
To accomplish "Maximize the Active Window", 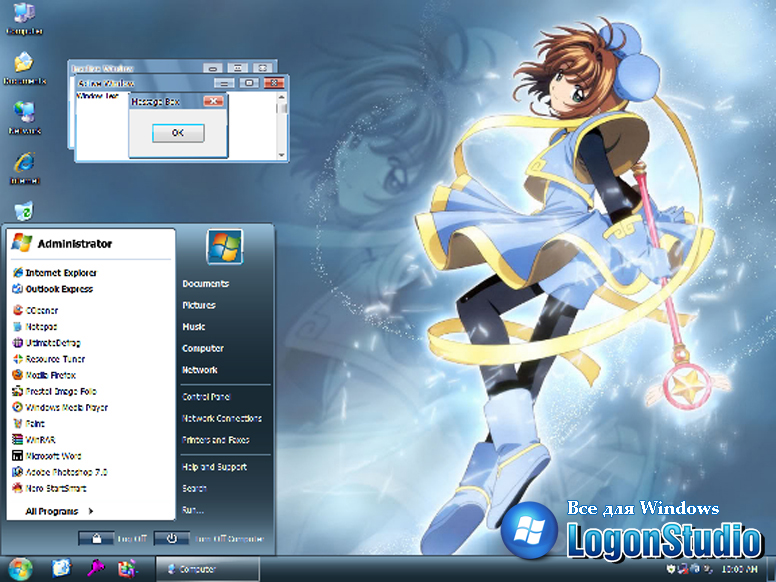I will pos(249,83).
